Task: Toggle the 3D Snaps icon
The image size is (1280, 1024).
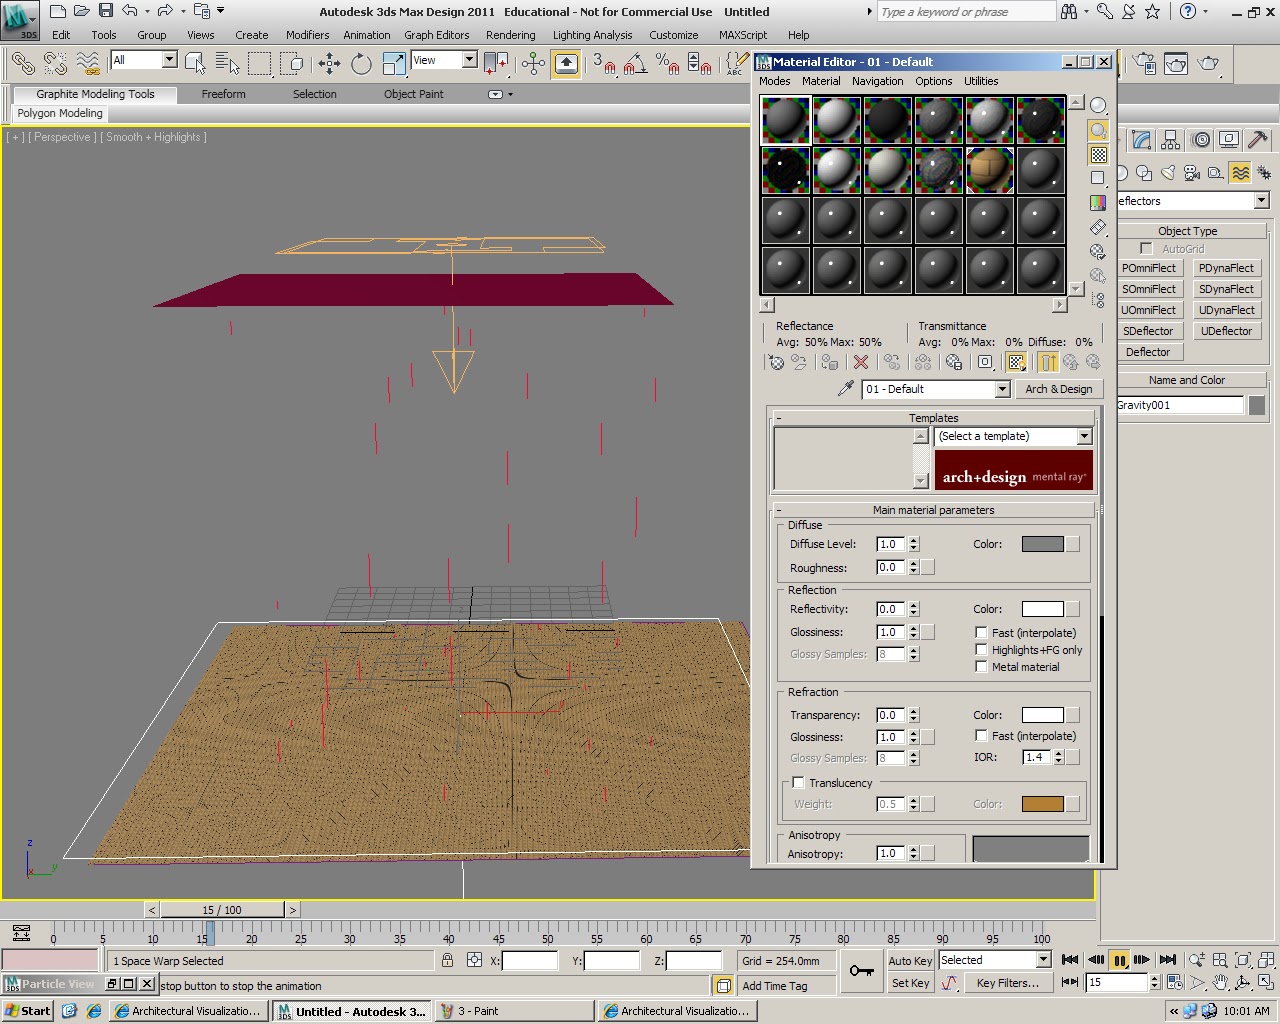Action: point(605,64)
